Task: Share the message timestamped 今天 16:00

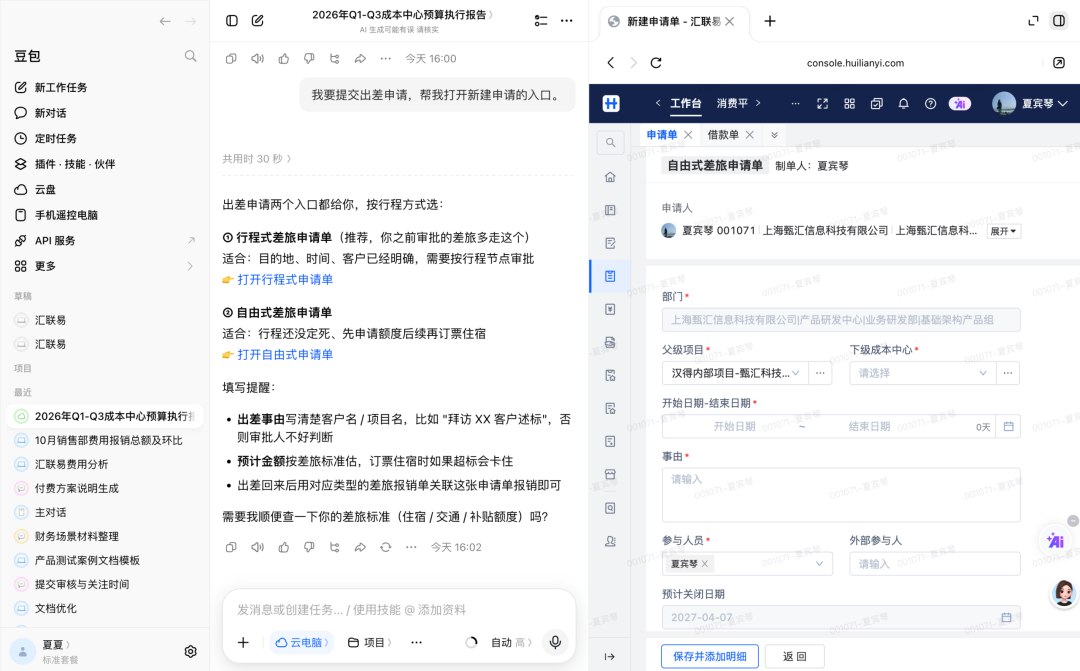Action: (x=360, y=59)
